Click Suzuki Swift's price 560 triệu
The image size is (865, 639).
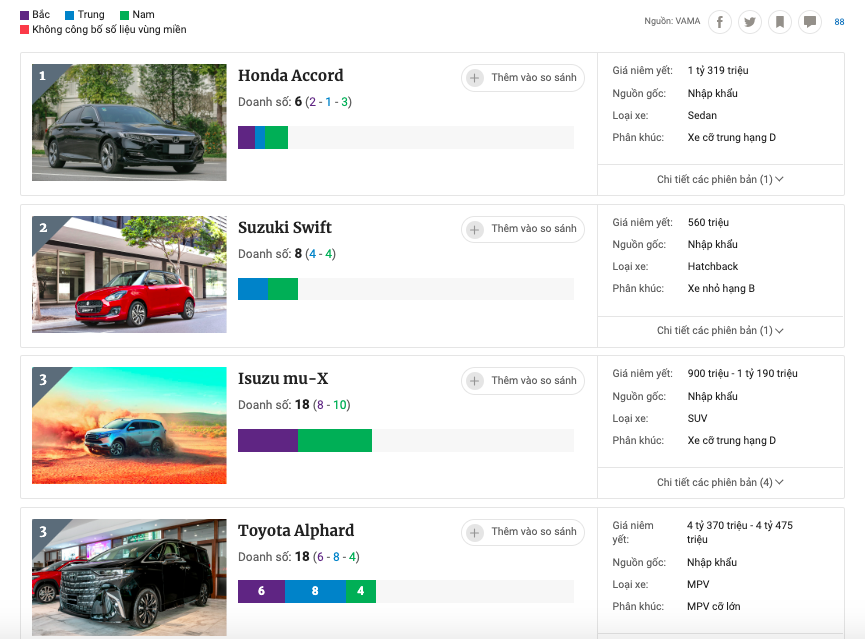[x=708, y=222]
